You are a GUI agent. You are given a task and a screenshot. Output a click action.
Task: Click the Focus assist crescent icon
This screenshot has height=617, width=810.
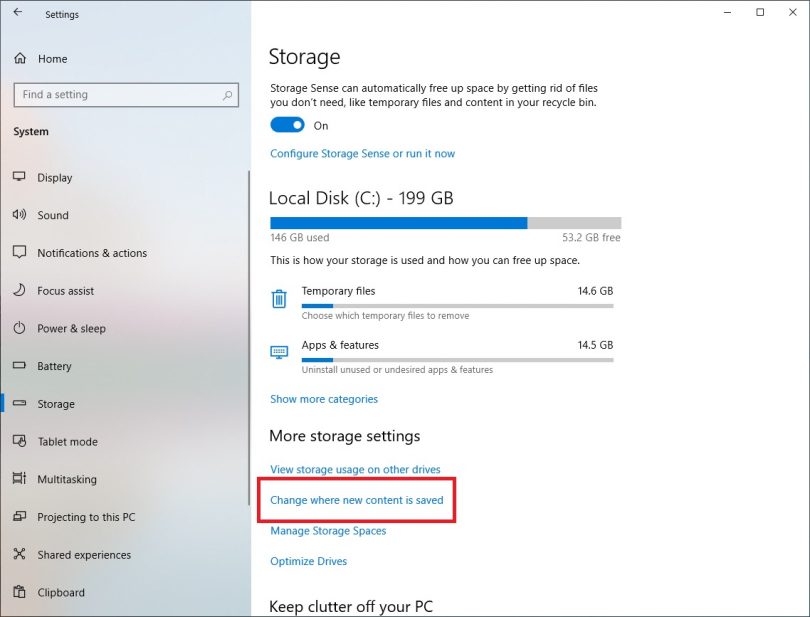click(x=21, y=290)
